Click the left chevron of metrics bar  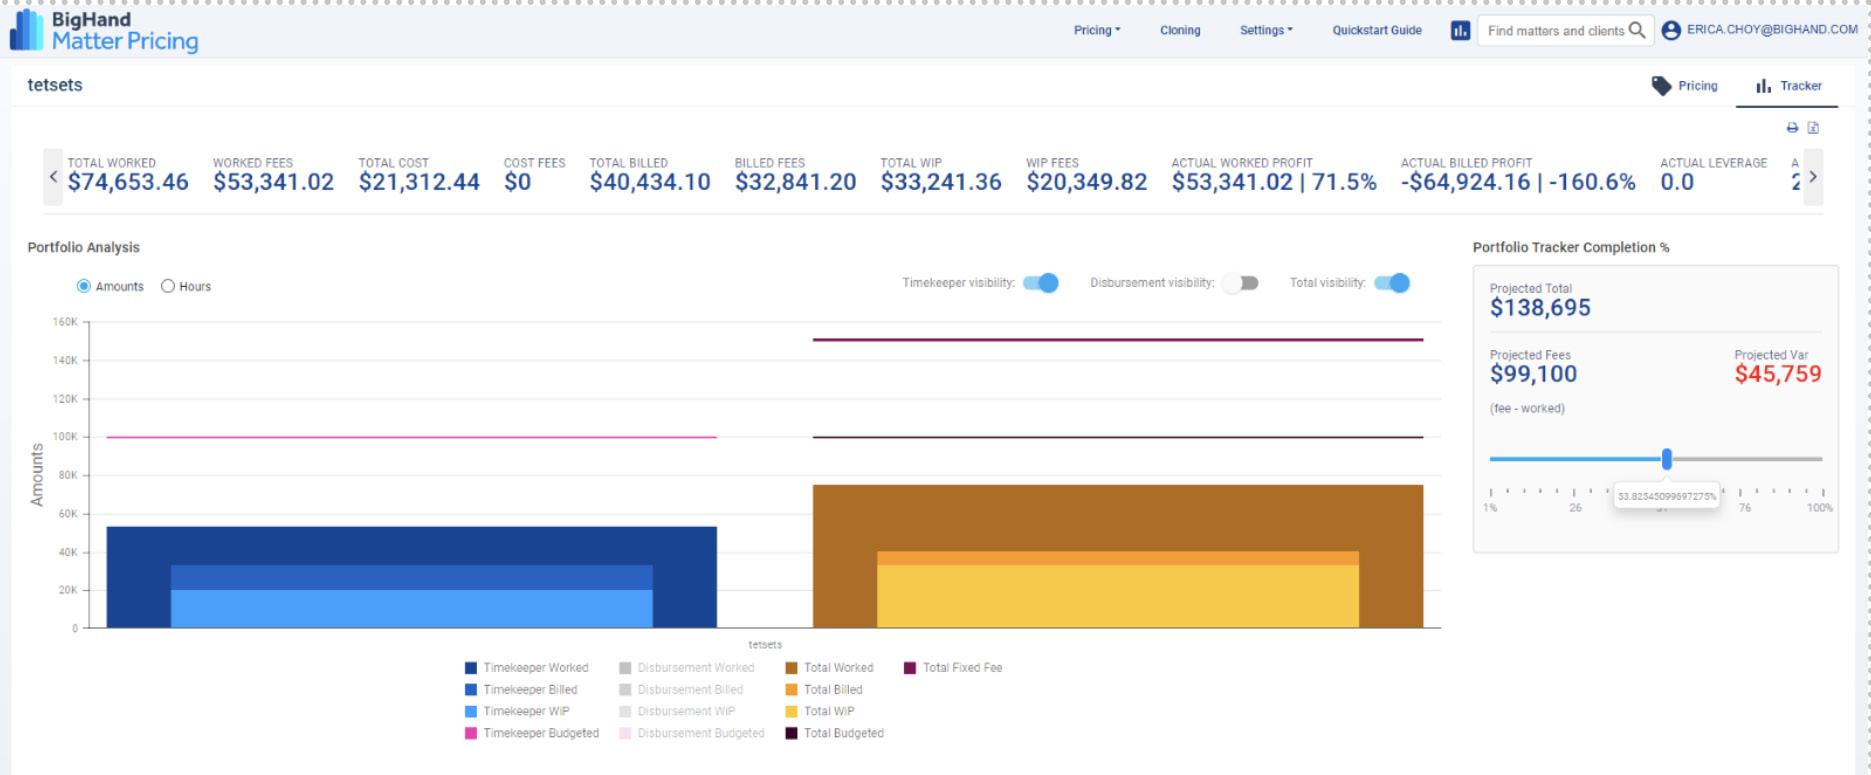(x=53, y=177)
